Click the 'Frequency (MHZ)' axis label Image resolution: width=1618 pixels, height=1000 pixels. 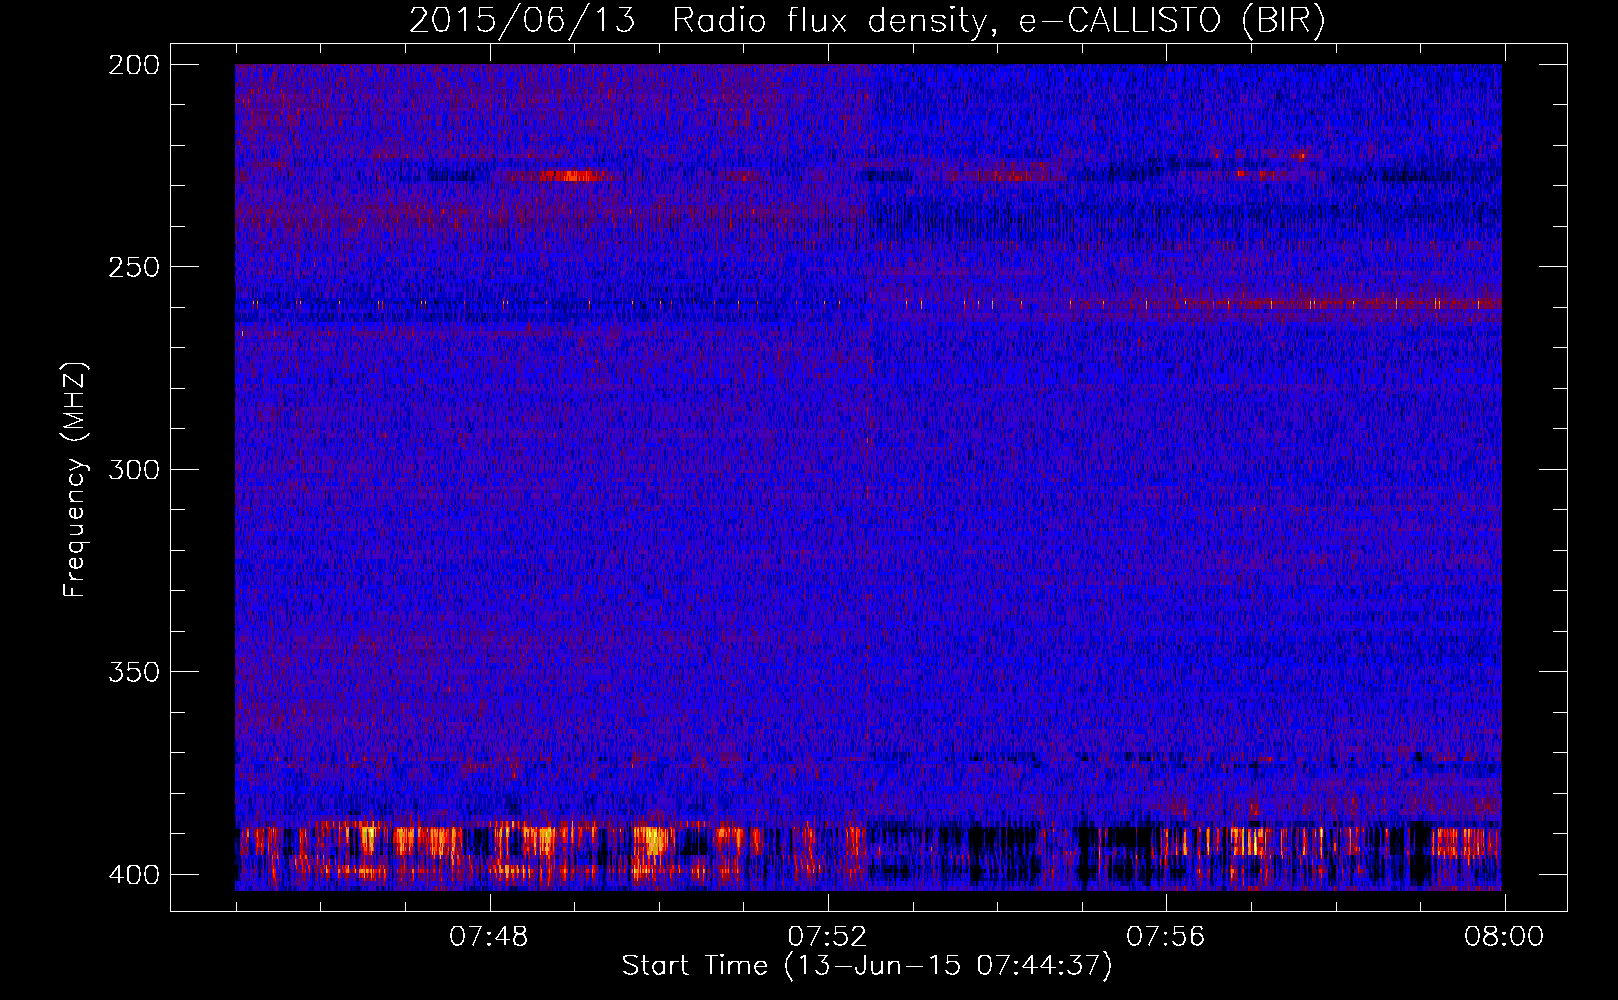[75, 479]
